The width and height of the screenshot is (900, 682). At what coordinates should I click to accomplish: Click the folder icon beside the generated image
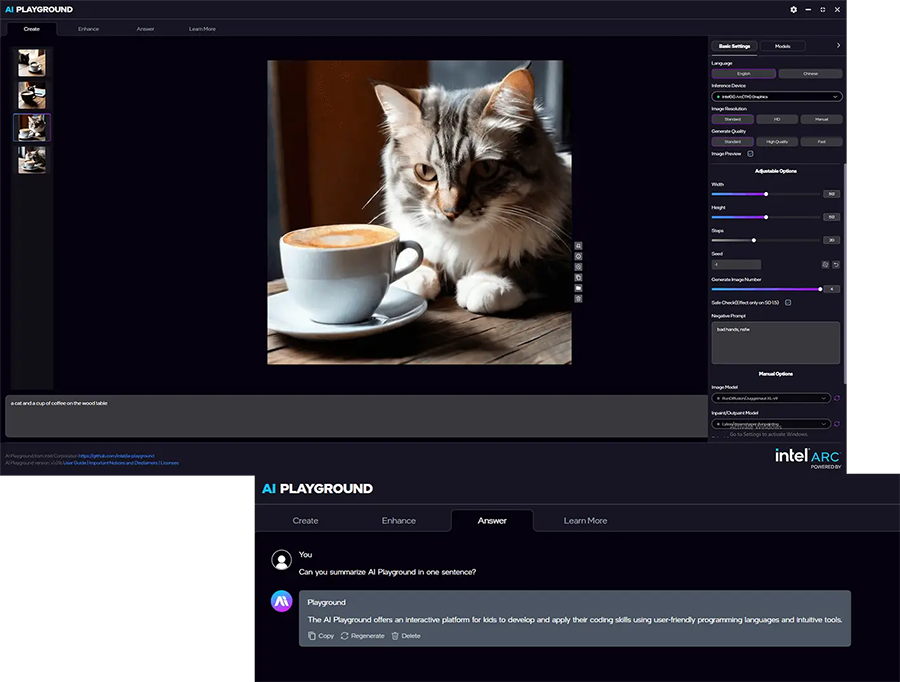(578, 288)
